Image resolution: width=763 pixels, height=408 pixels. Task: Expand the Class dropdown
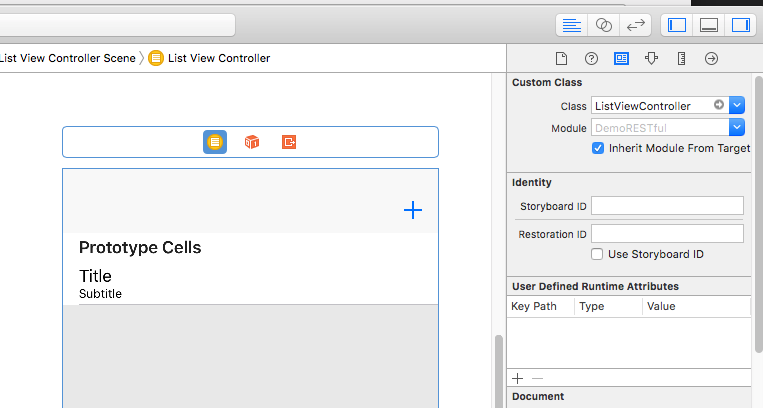click(x=737, y=105)
